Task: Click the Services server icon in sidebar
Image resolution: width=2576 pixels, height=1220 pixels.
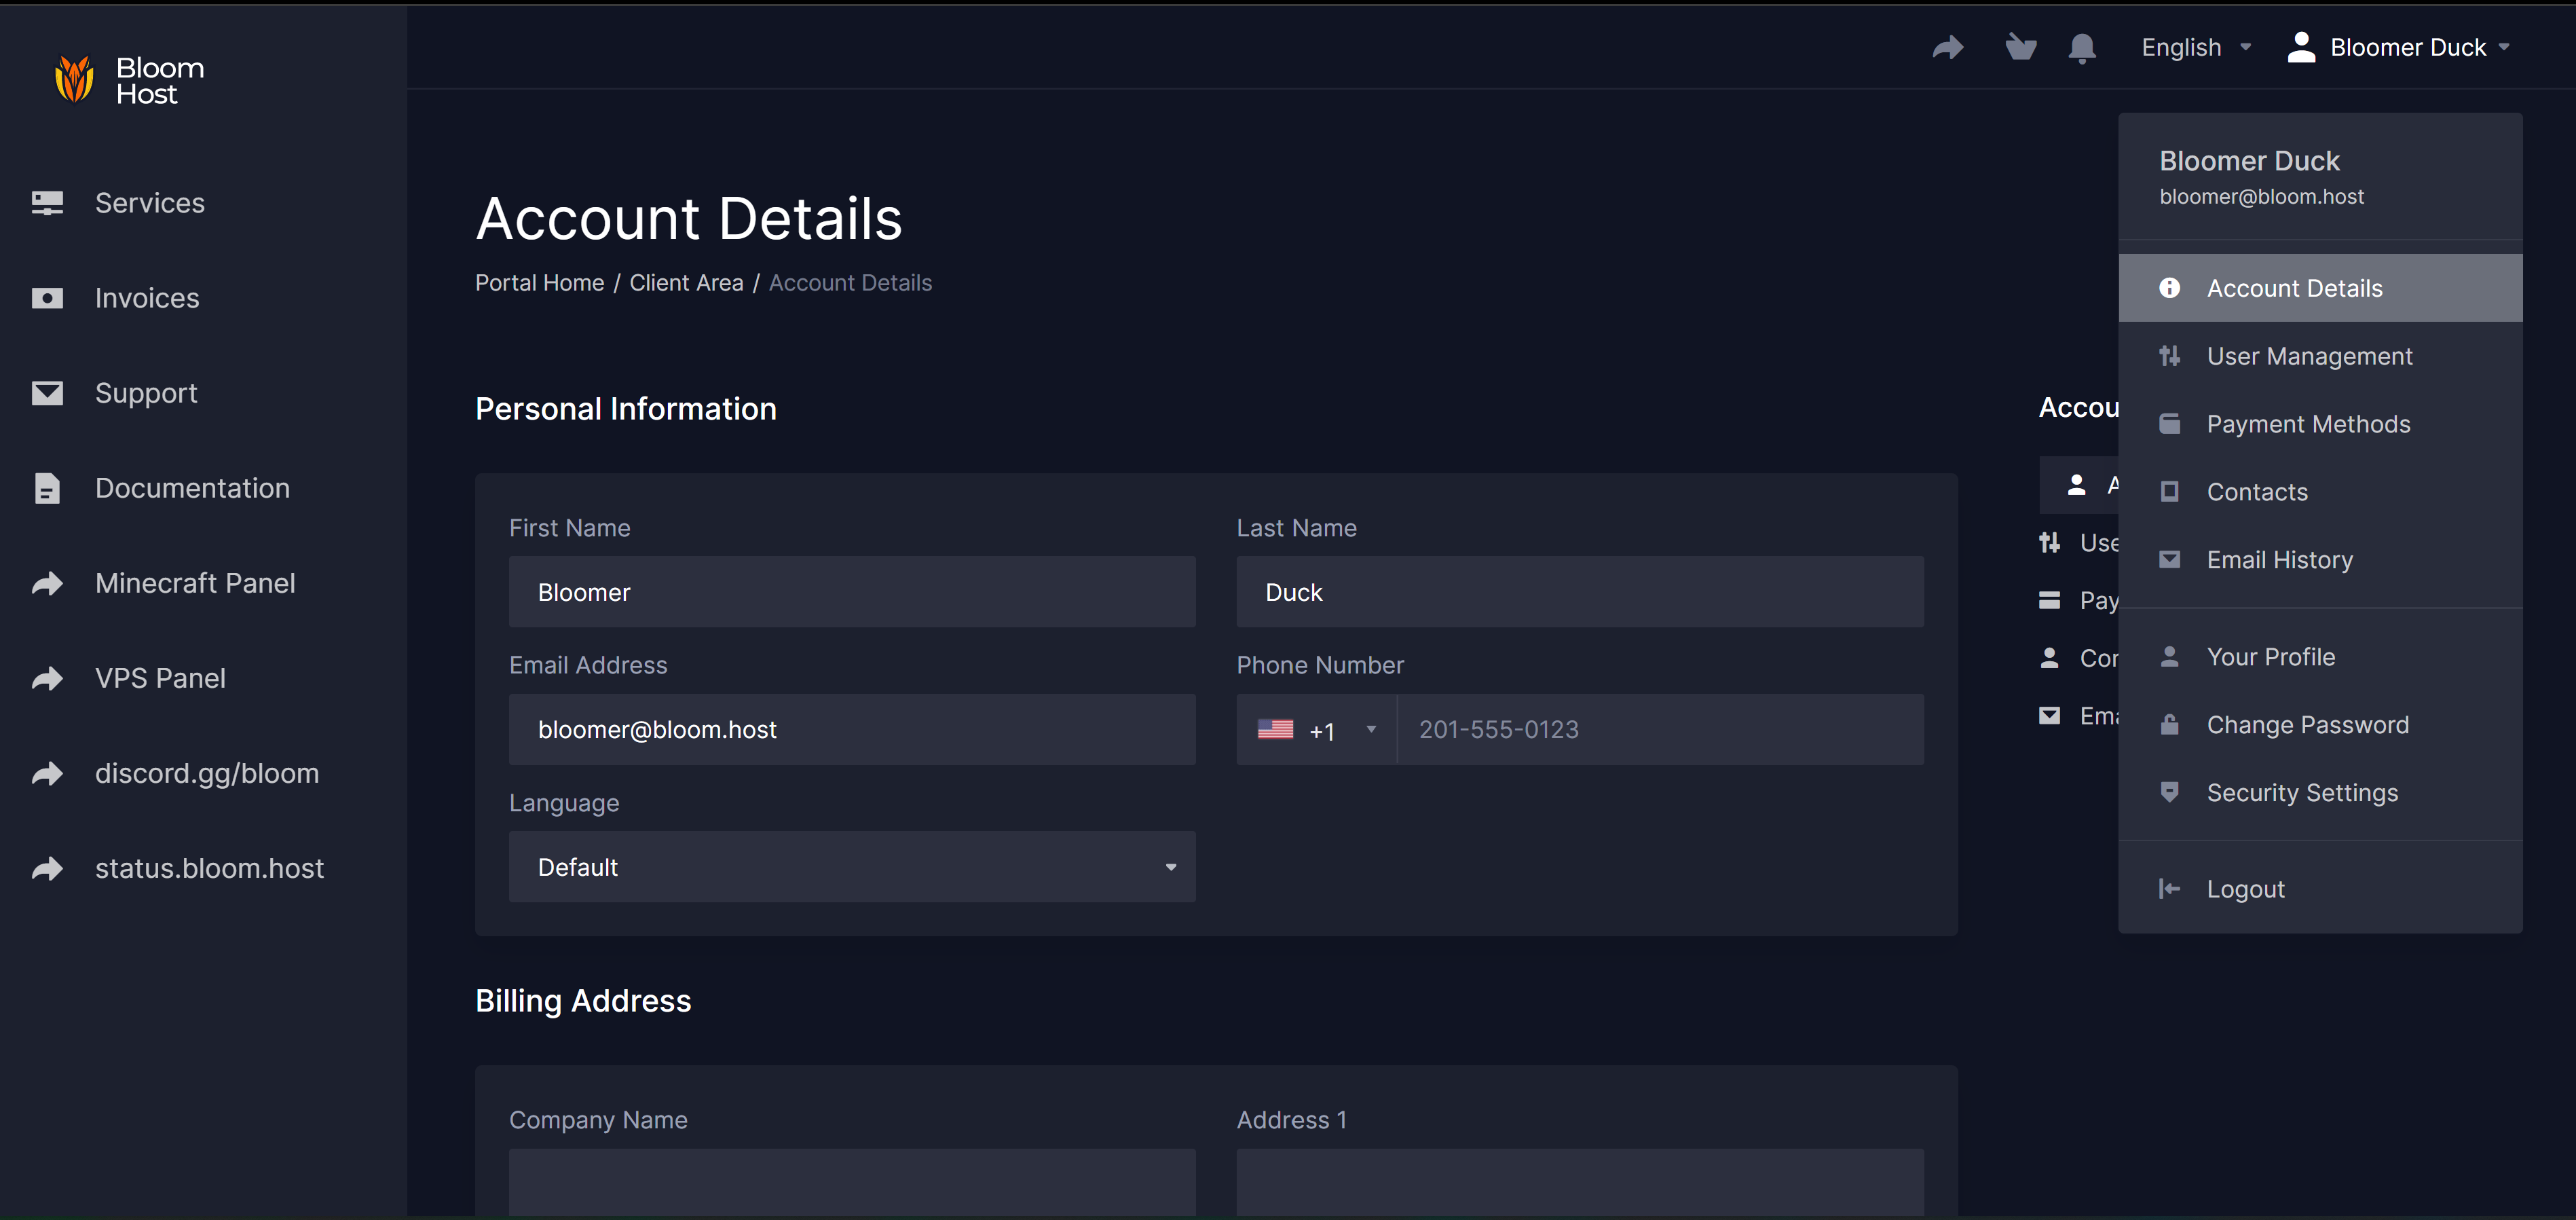Action: pyautogui.click(x=47, y=203)
